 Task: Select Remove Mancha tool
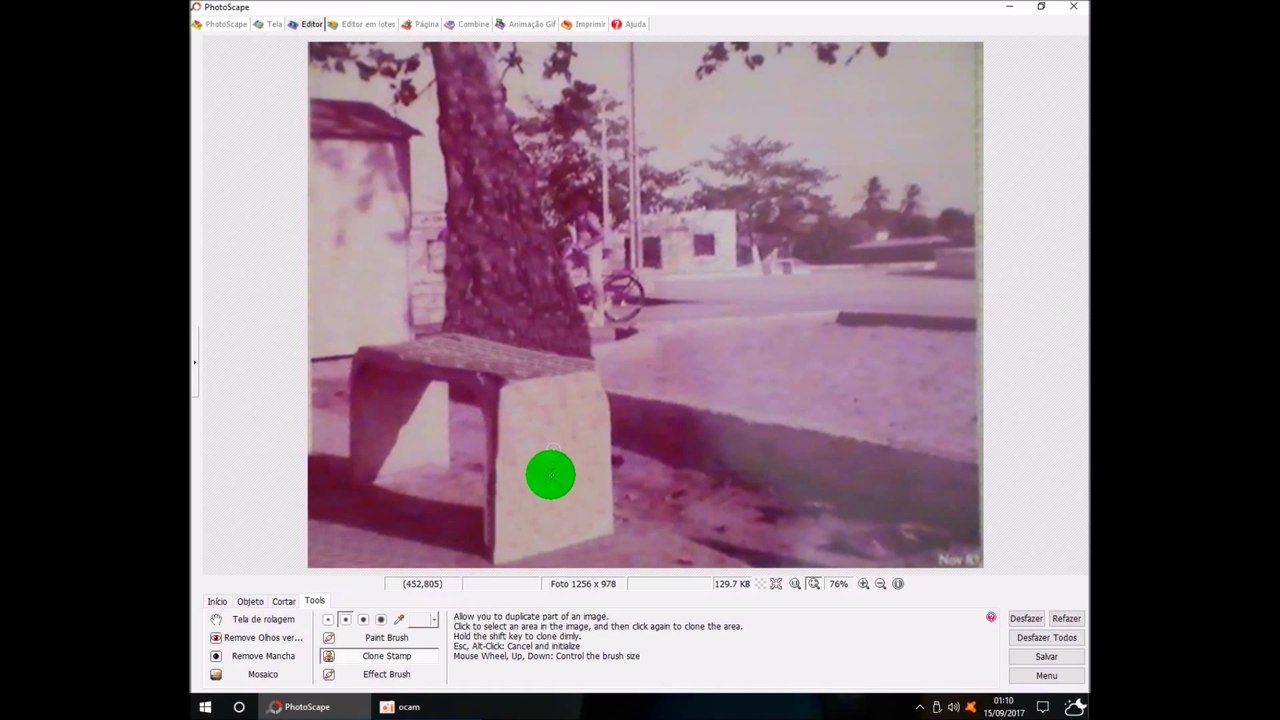[x=254, y=656]
